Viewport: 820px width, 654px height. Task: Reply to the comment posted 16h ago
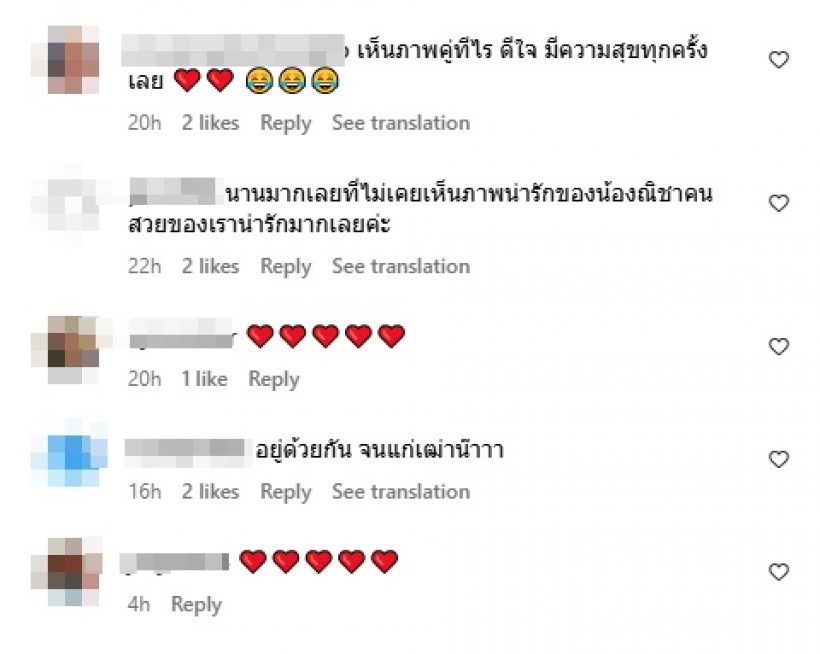286,491
